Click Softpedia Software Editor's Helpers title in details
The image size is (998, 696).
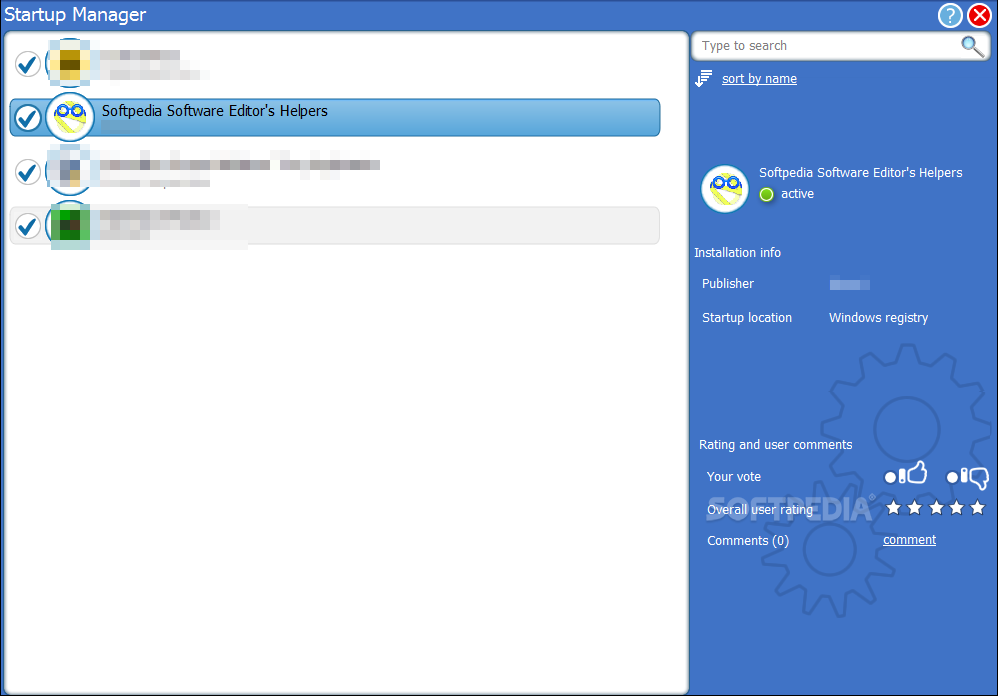(861, 172)
